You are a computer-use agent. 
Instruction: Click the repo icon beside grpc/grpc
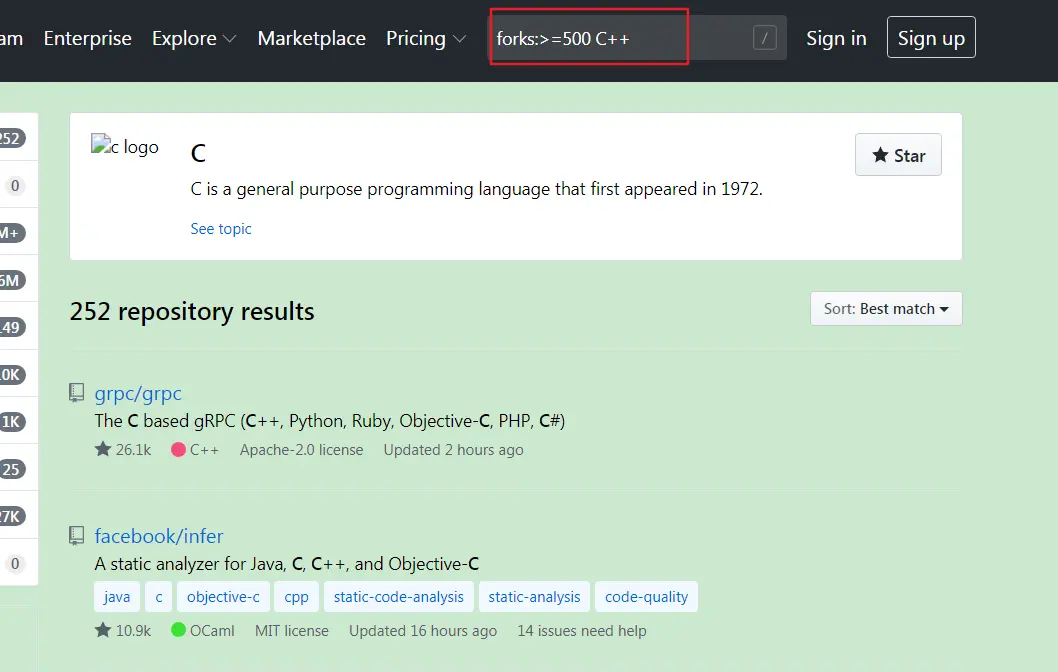click(76, 393)
